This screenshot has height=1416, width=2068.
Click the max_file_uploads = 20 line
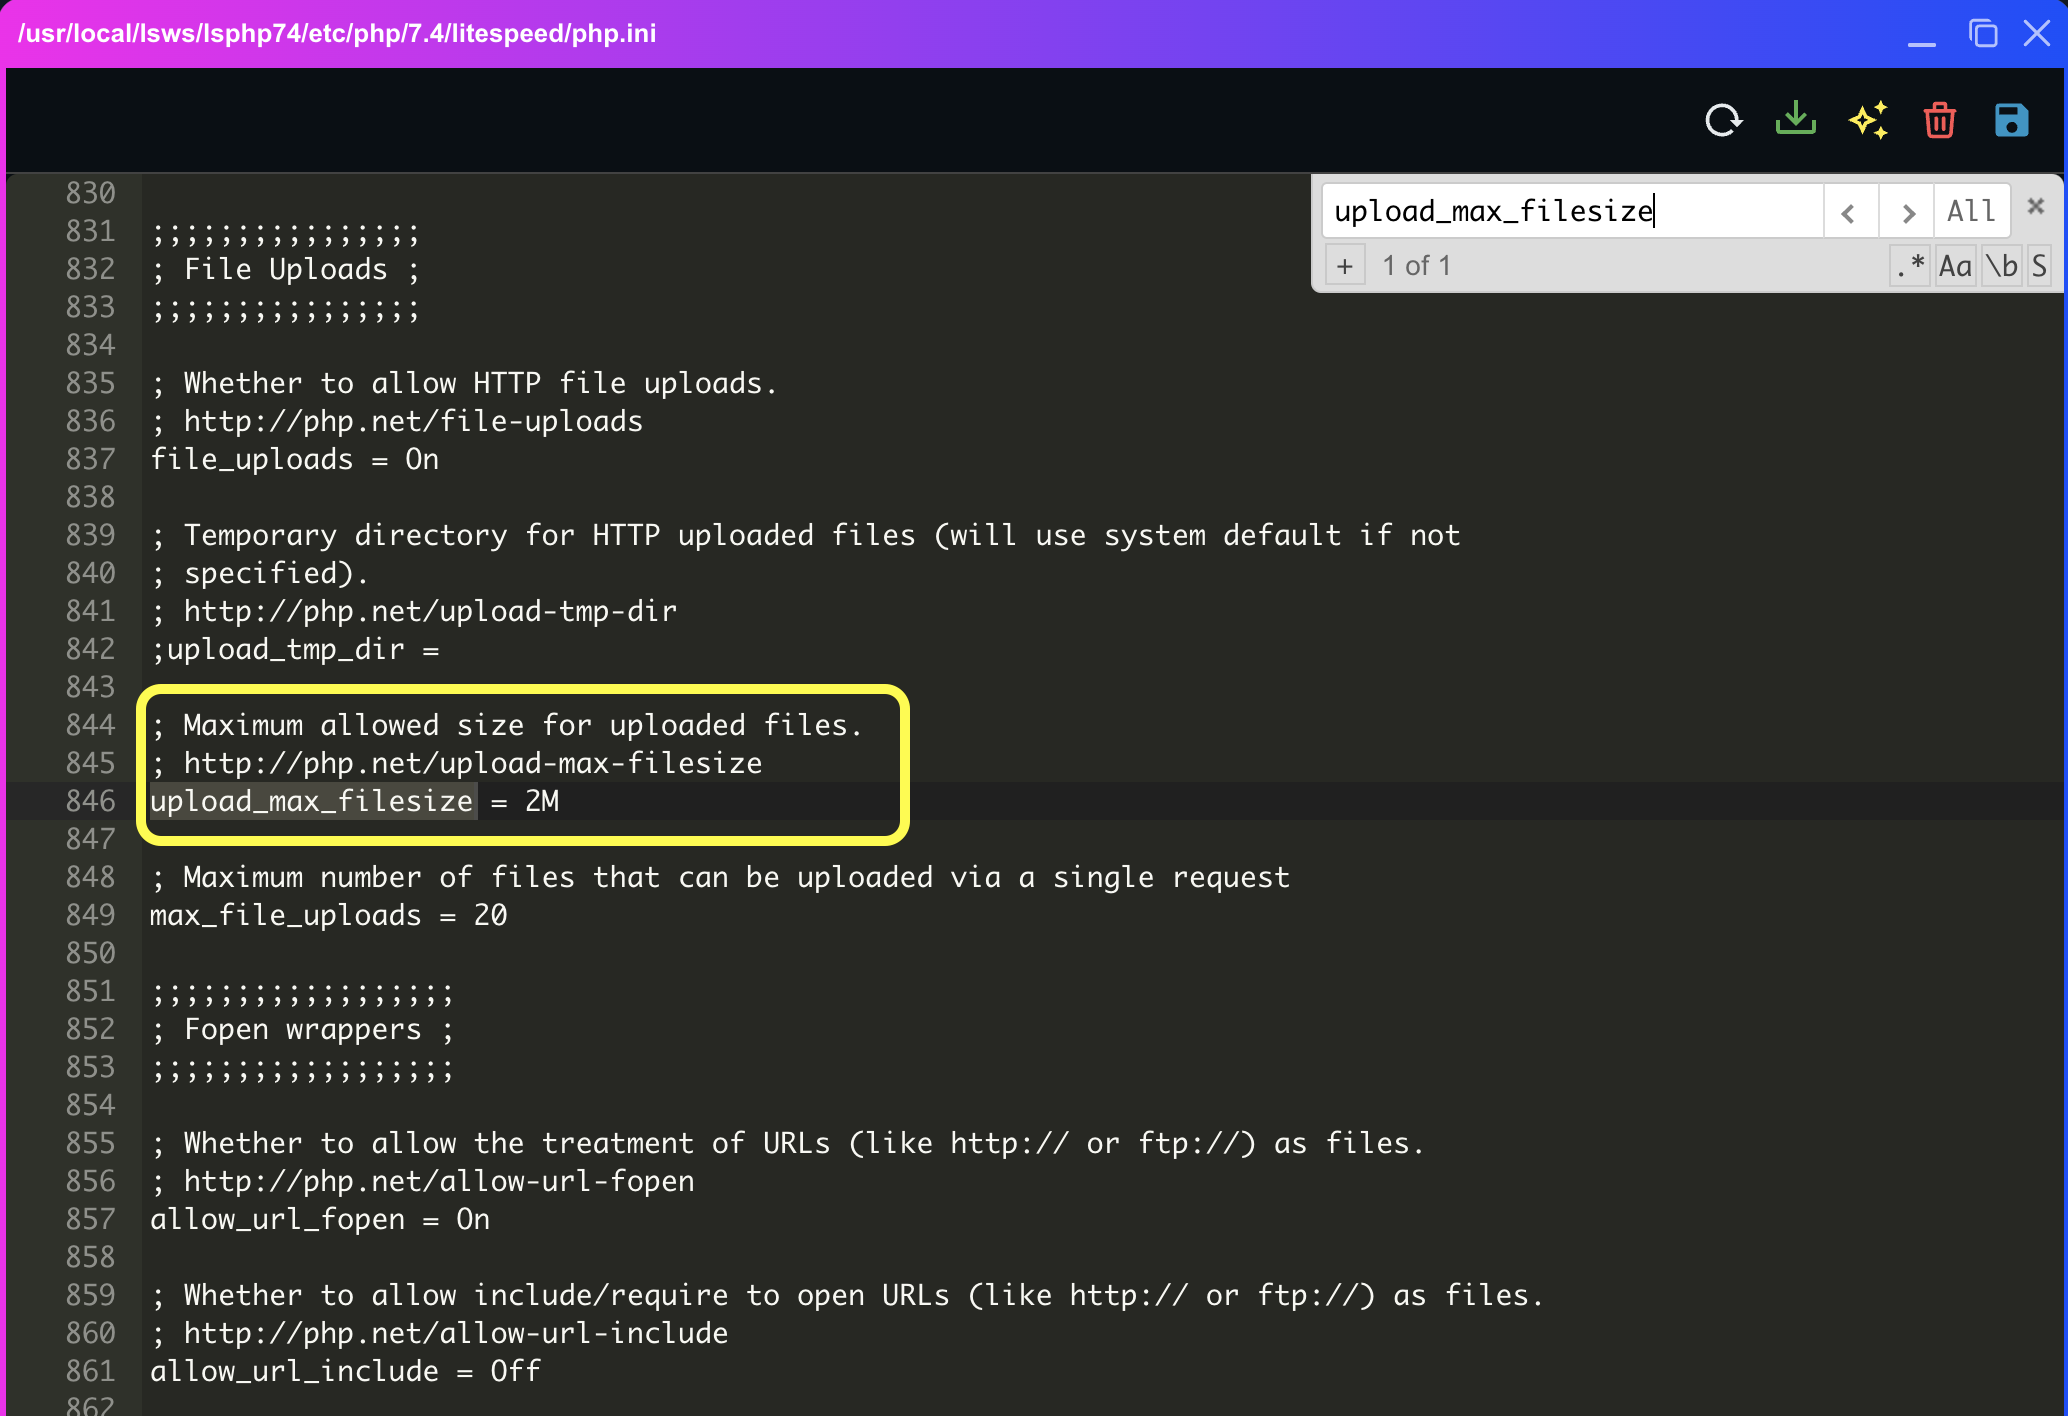(328, 915)
